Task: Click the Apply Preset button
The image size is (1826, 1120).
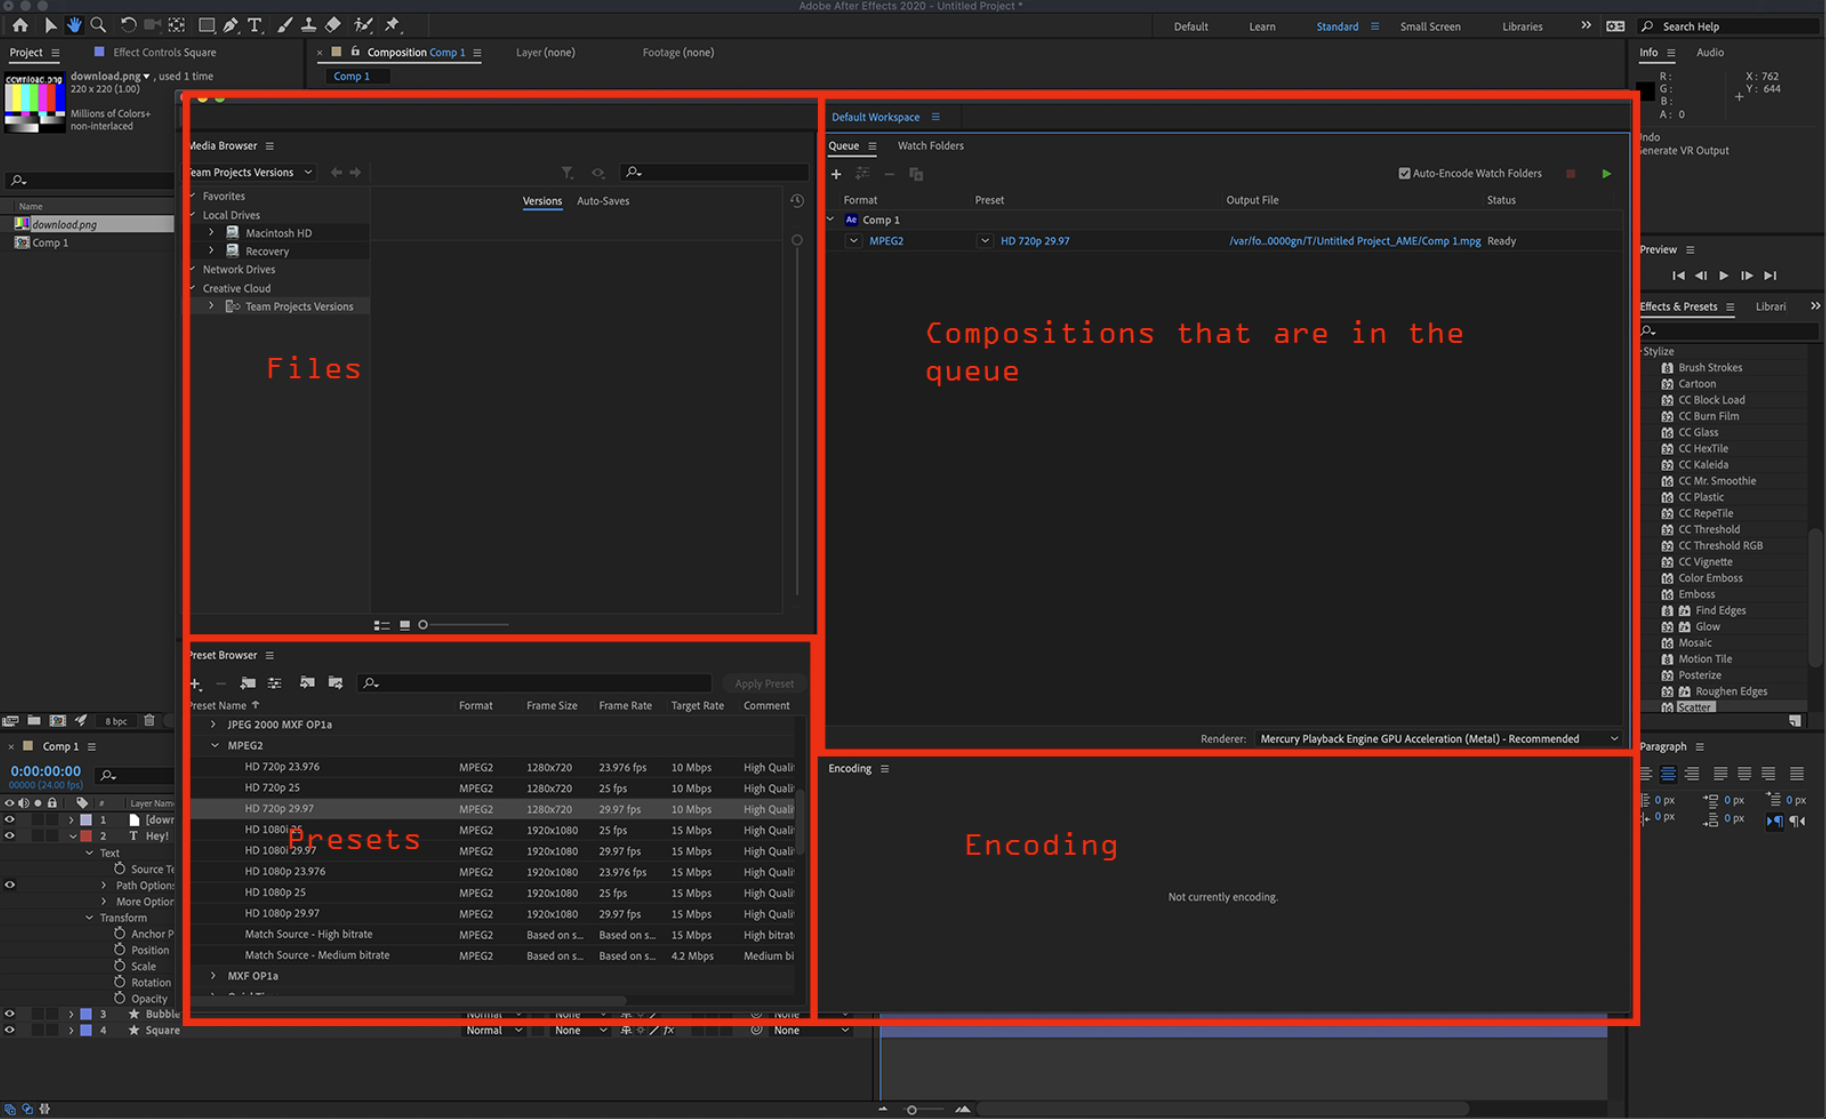Action: click(764, 684)
